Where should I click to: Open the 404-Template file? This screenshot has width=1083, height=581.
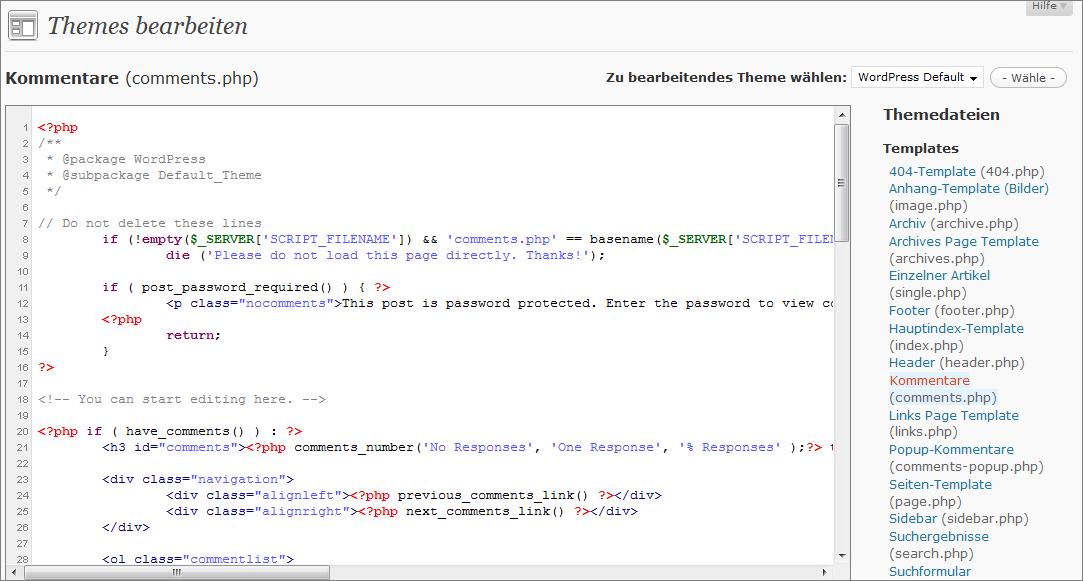[x=932, y=171]
